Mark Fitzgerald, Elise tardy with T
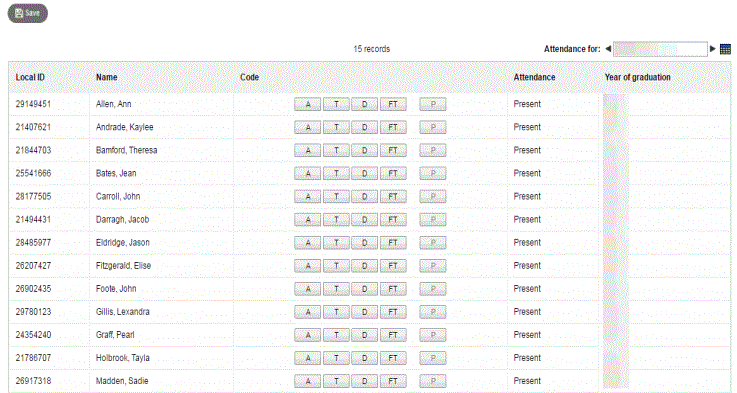The height and width of the screenshot is (393, 737). pos(336,266)
